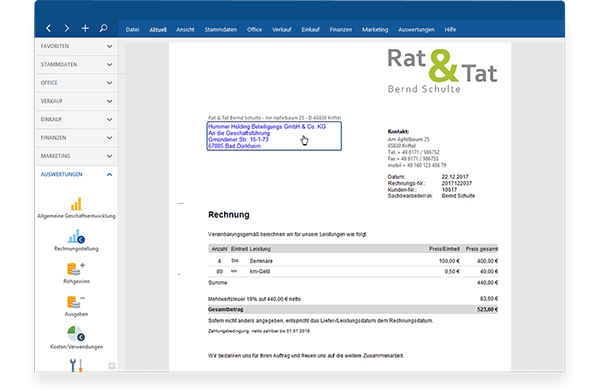This screenshot has height=392, width=600.
Task: Open the Aktuell menu
Action: pyautogui.click(x=158, y=29)
